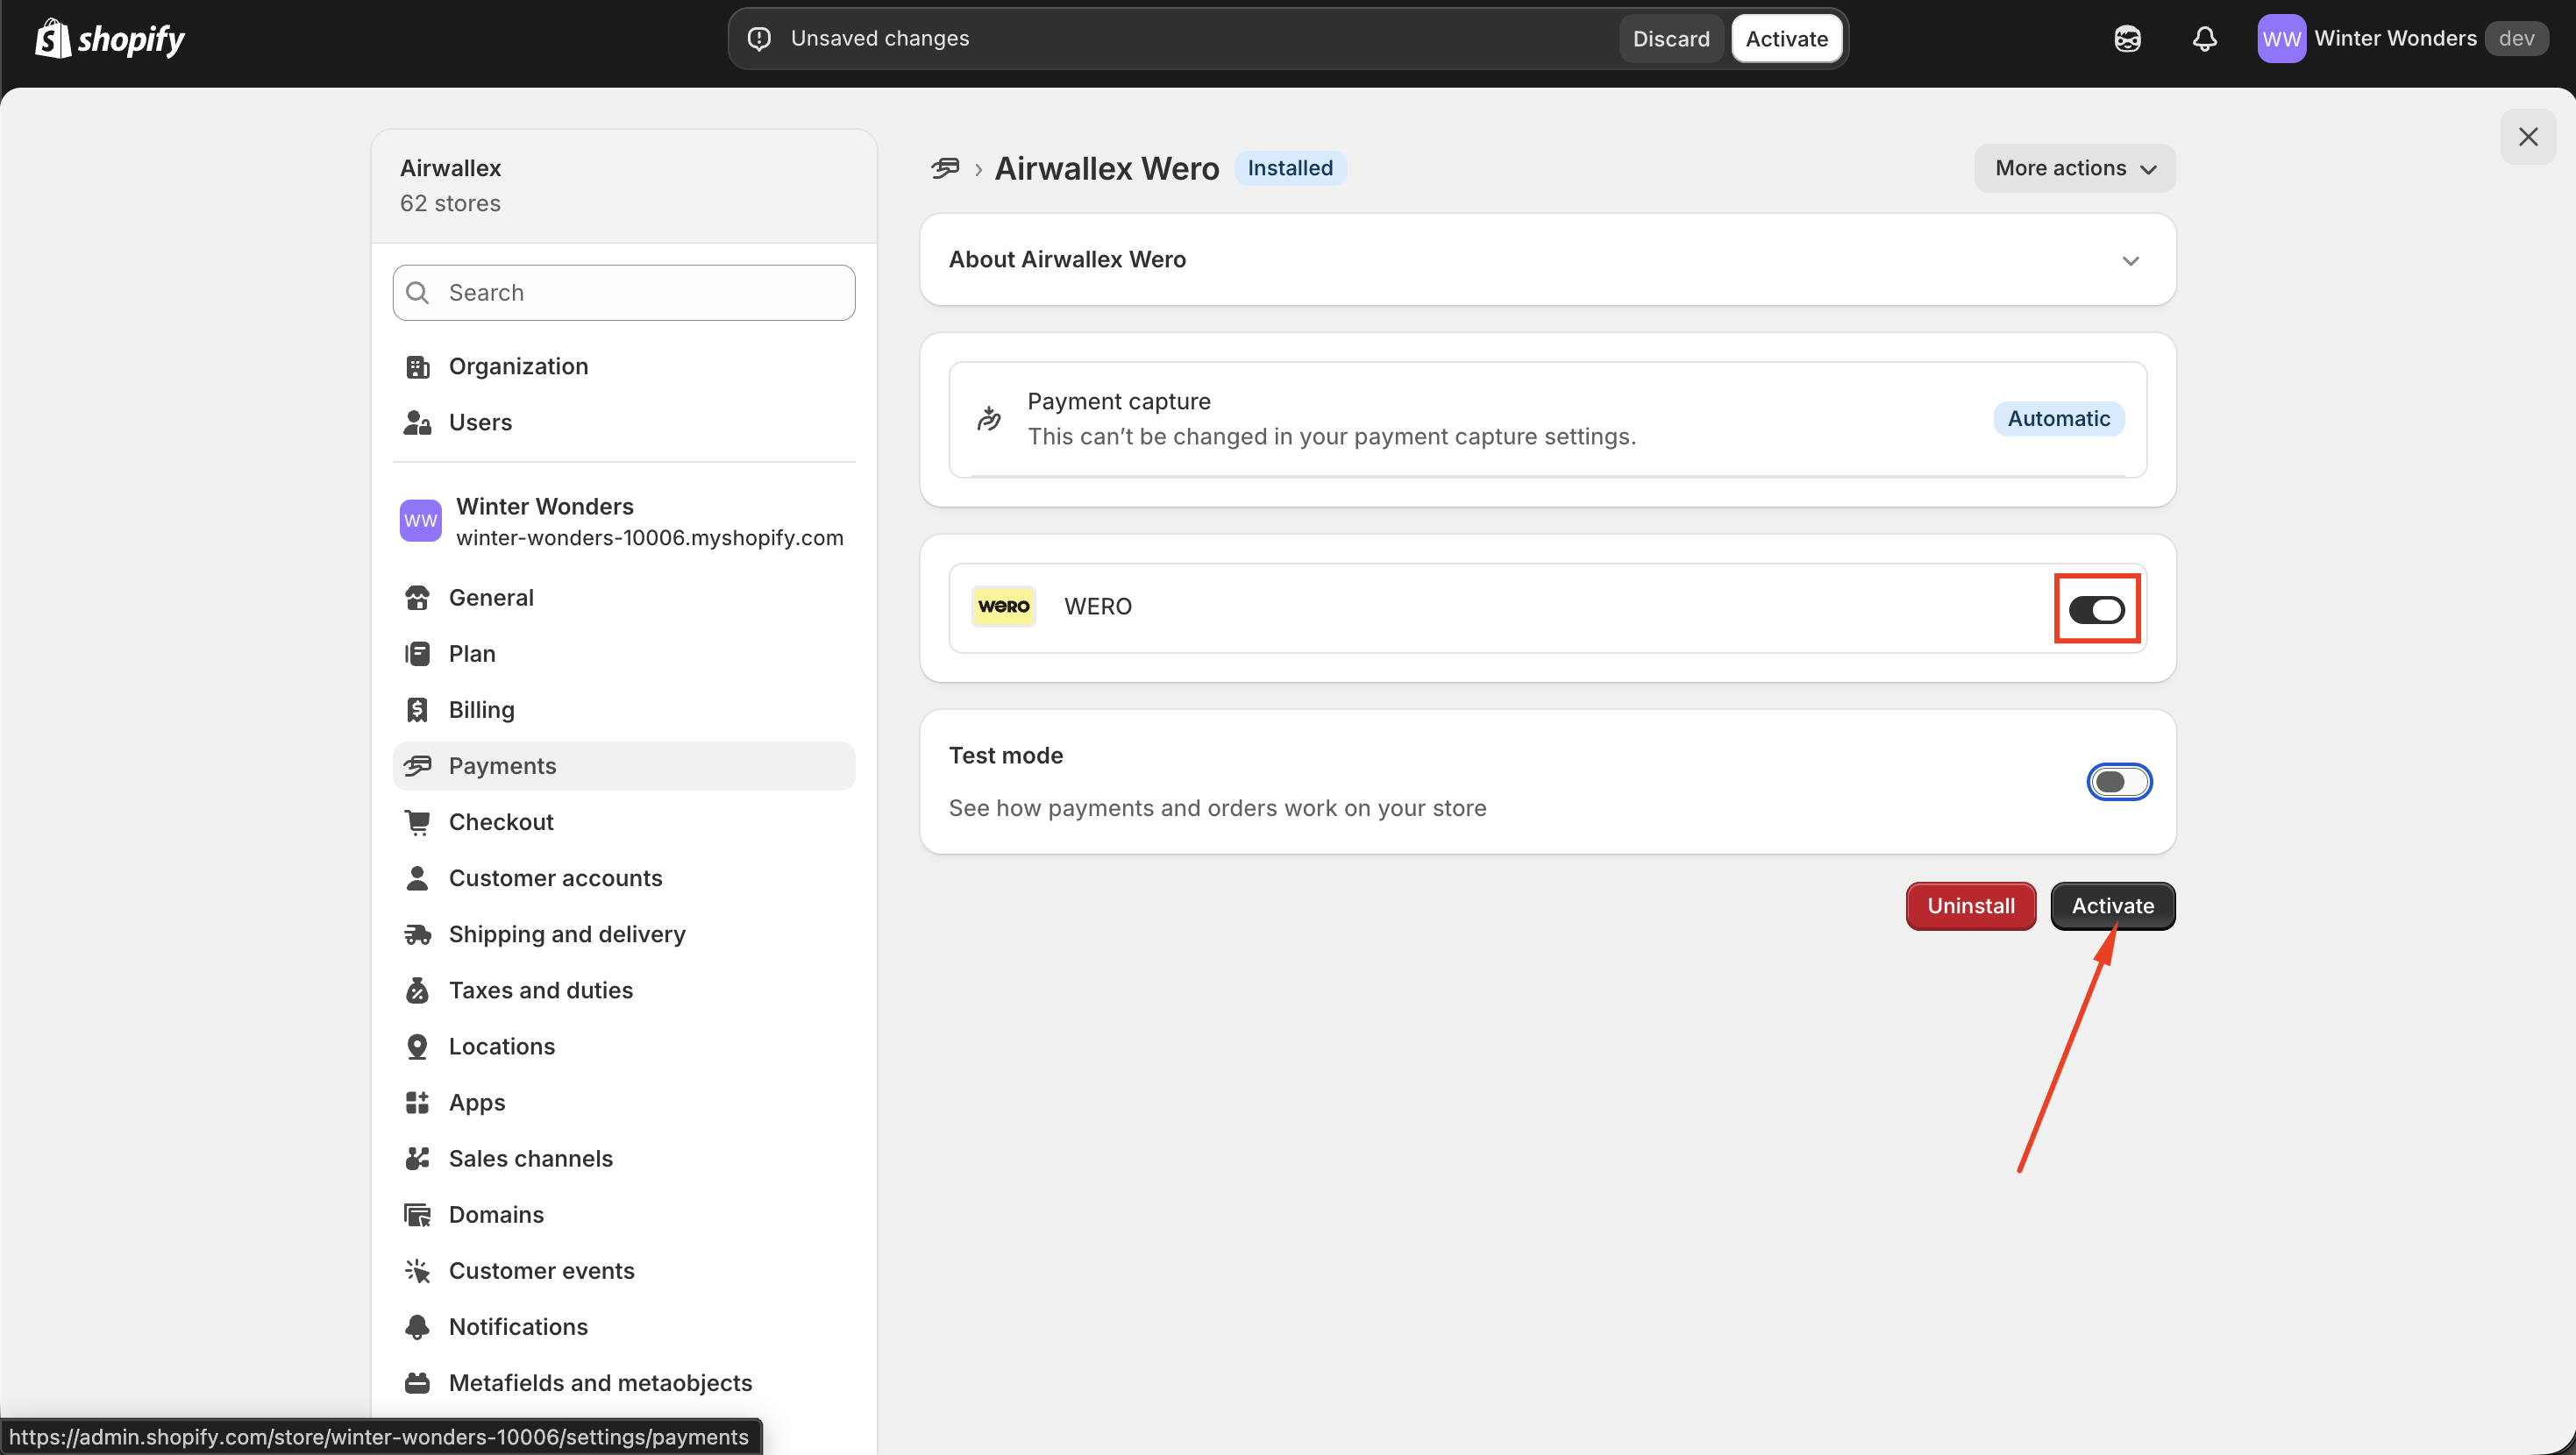The height and width of the screenshot is (1455, 2576).
Task: Click the WERO brand logo
Action: coord(1003,607)
